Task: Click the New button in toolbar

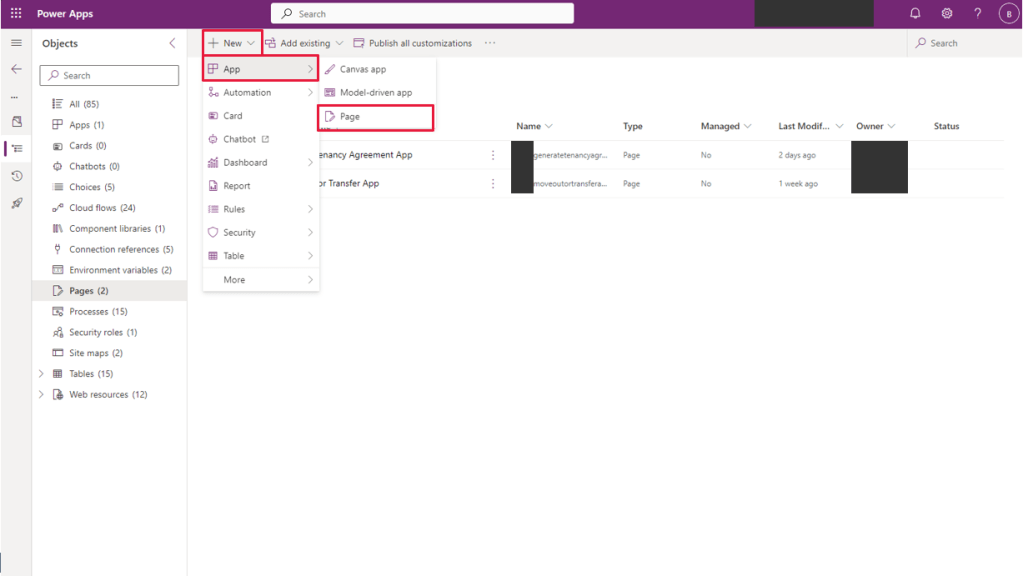Action: [x=232, y=43]
